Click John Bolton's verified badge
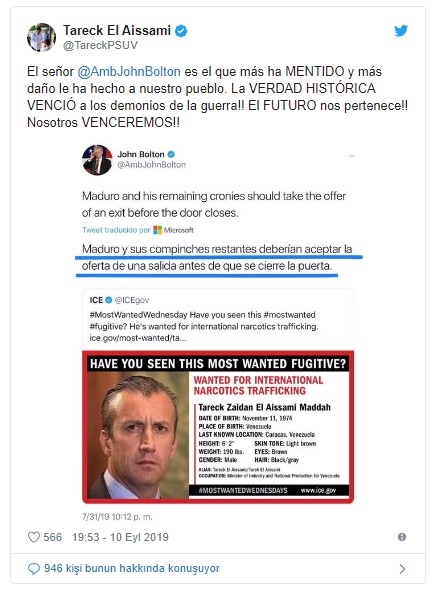436x589 pixels. tap(171, 154)
